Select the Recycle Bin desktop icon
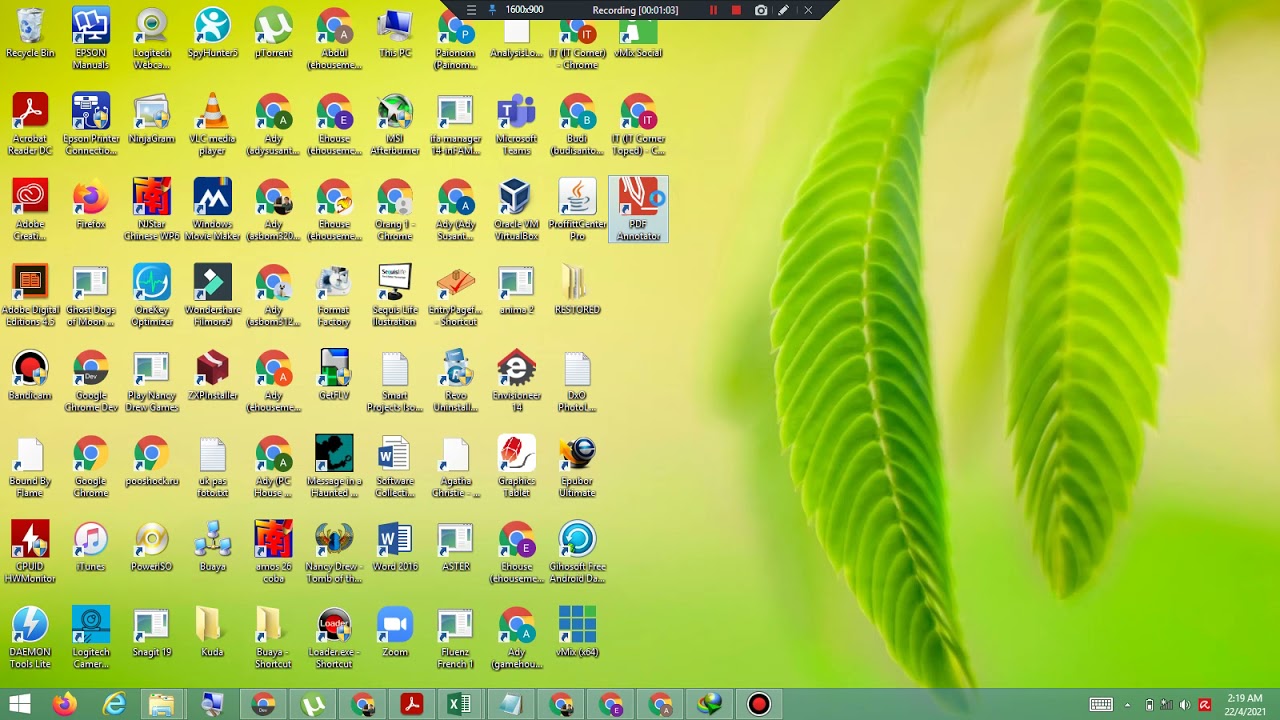Image resolution: width=1280 pixels, height=720 pixels. coord(30,33)
